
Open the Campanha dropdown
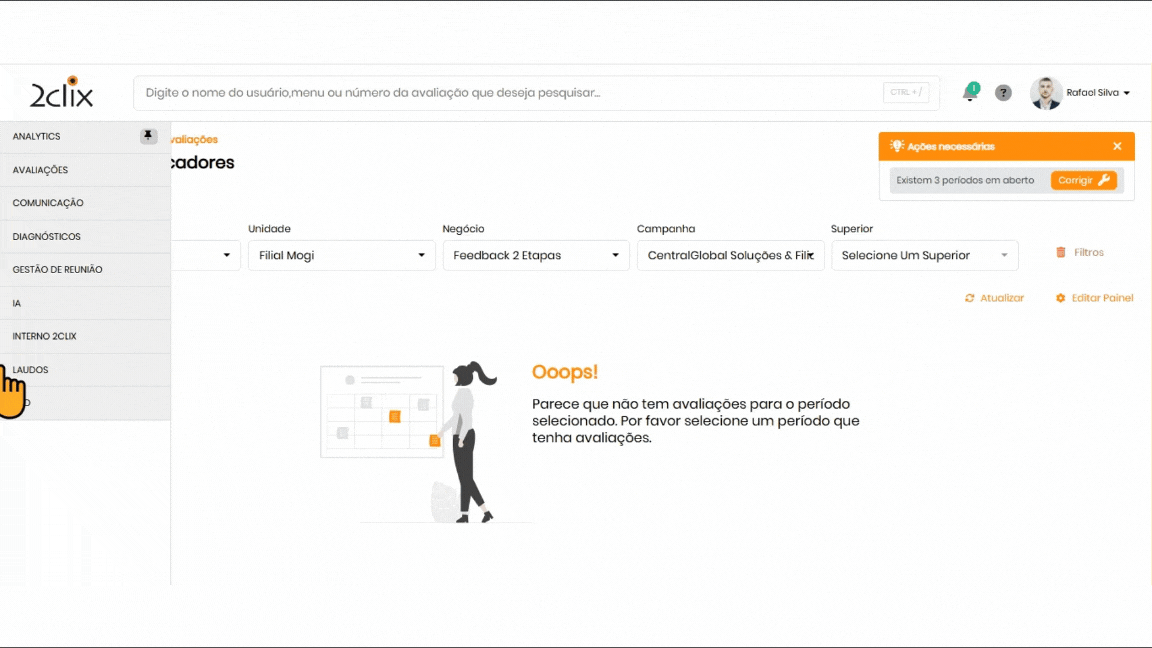(730, 255)
